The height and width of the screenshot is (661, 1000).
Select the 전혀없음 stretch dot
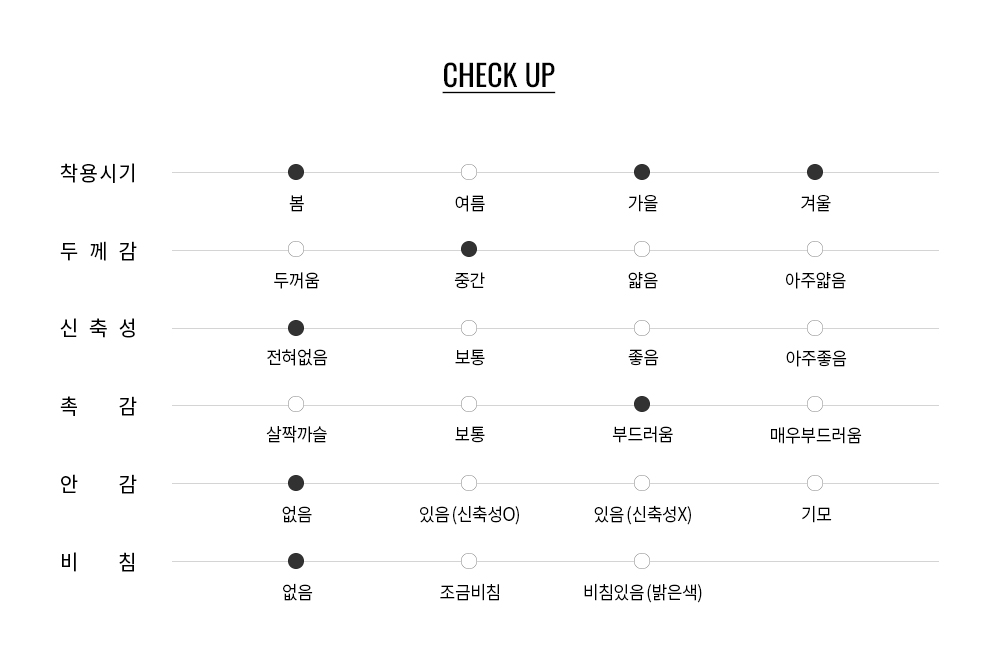click(x=296, y=328)
